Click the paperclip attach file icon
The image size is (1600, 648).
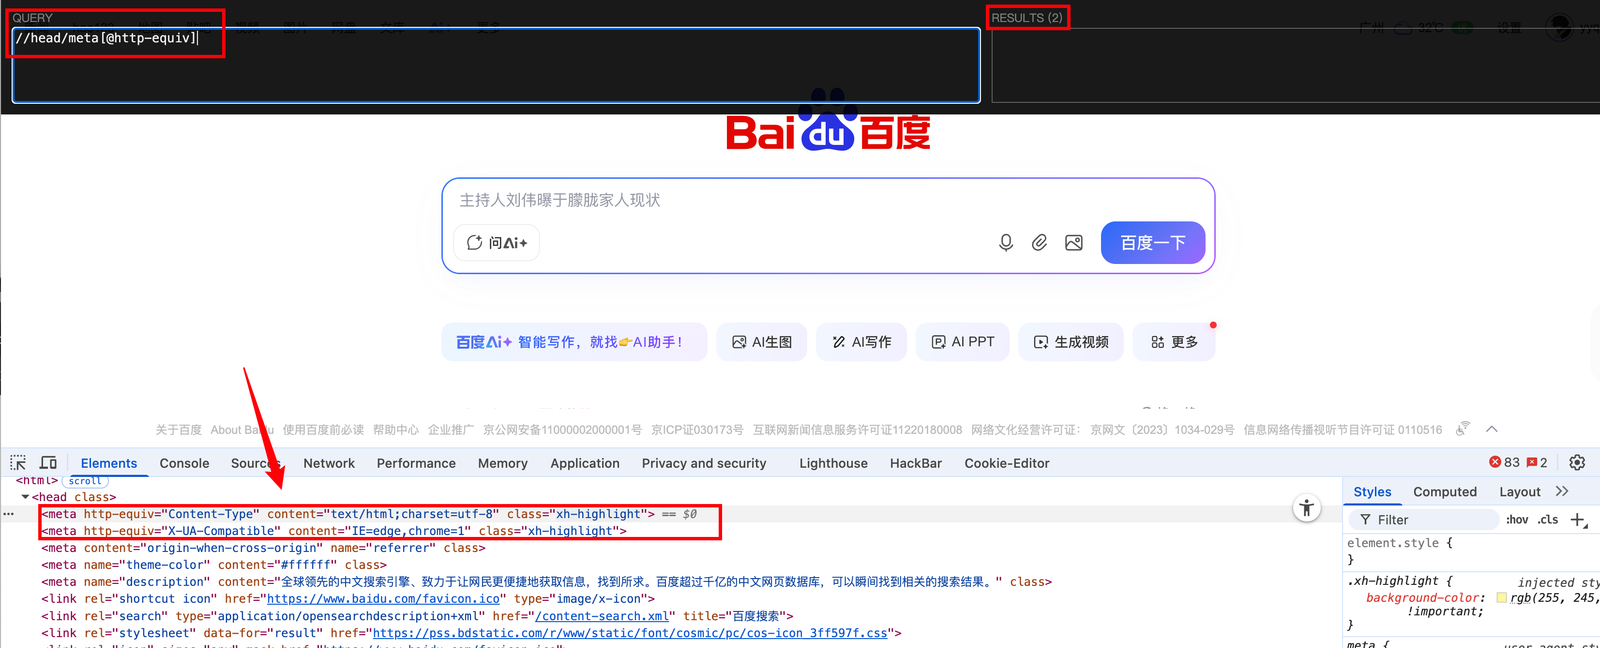coord(1040,243)
